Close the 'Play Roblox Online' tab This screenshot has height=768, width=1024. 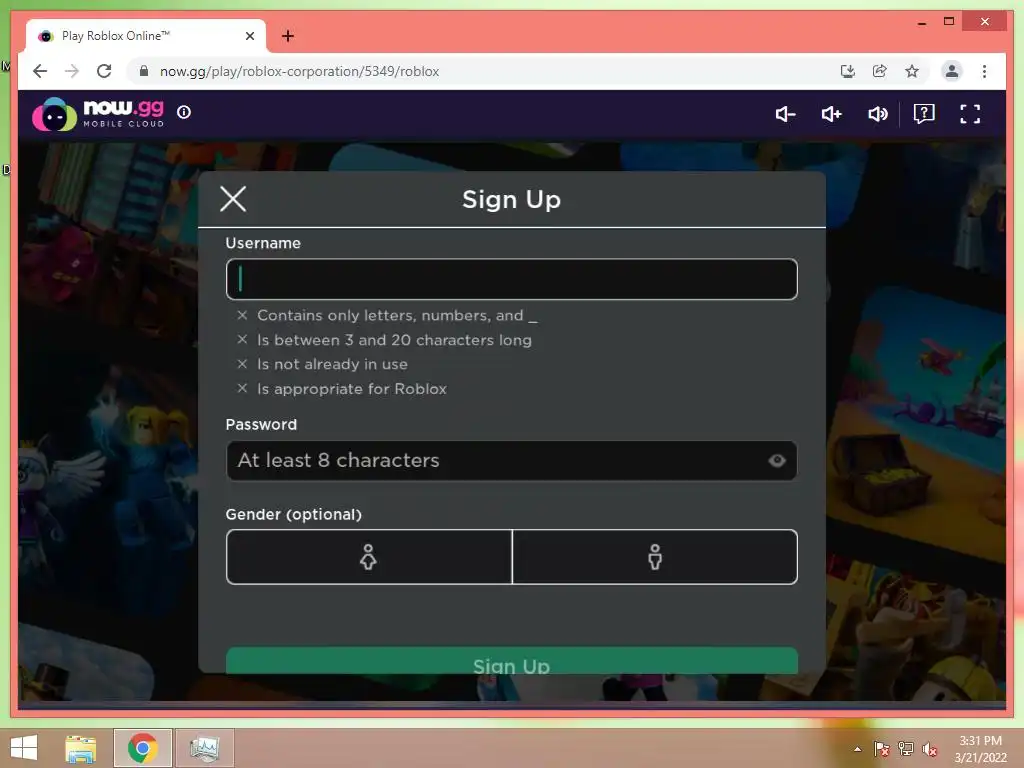click(249, 36)
